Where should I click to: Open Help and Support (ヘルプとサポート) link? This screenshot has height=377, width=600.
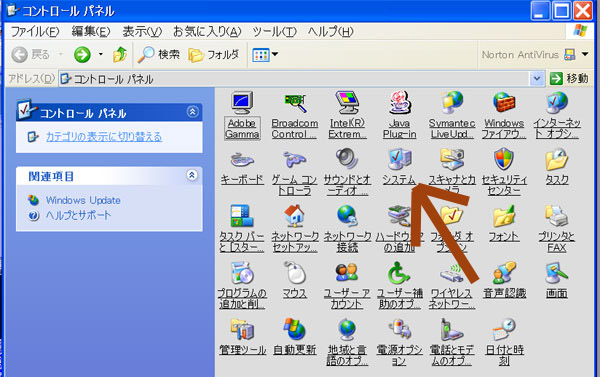pyautogui.click(x=78, y=215)
